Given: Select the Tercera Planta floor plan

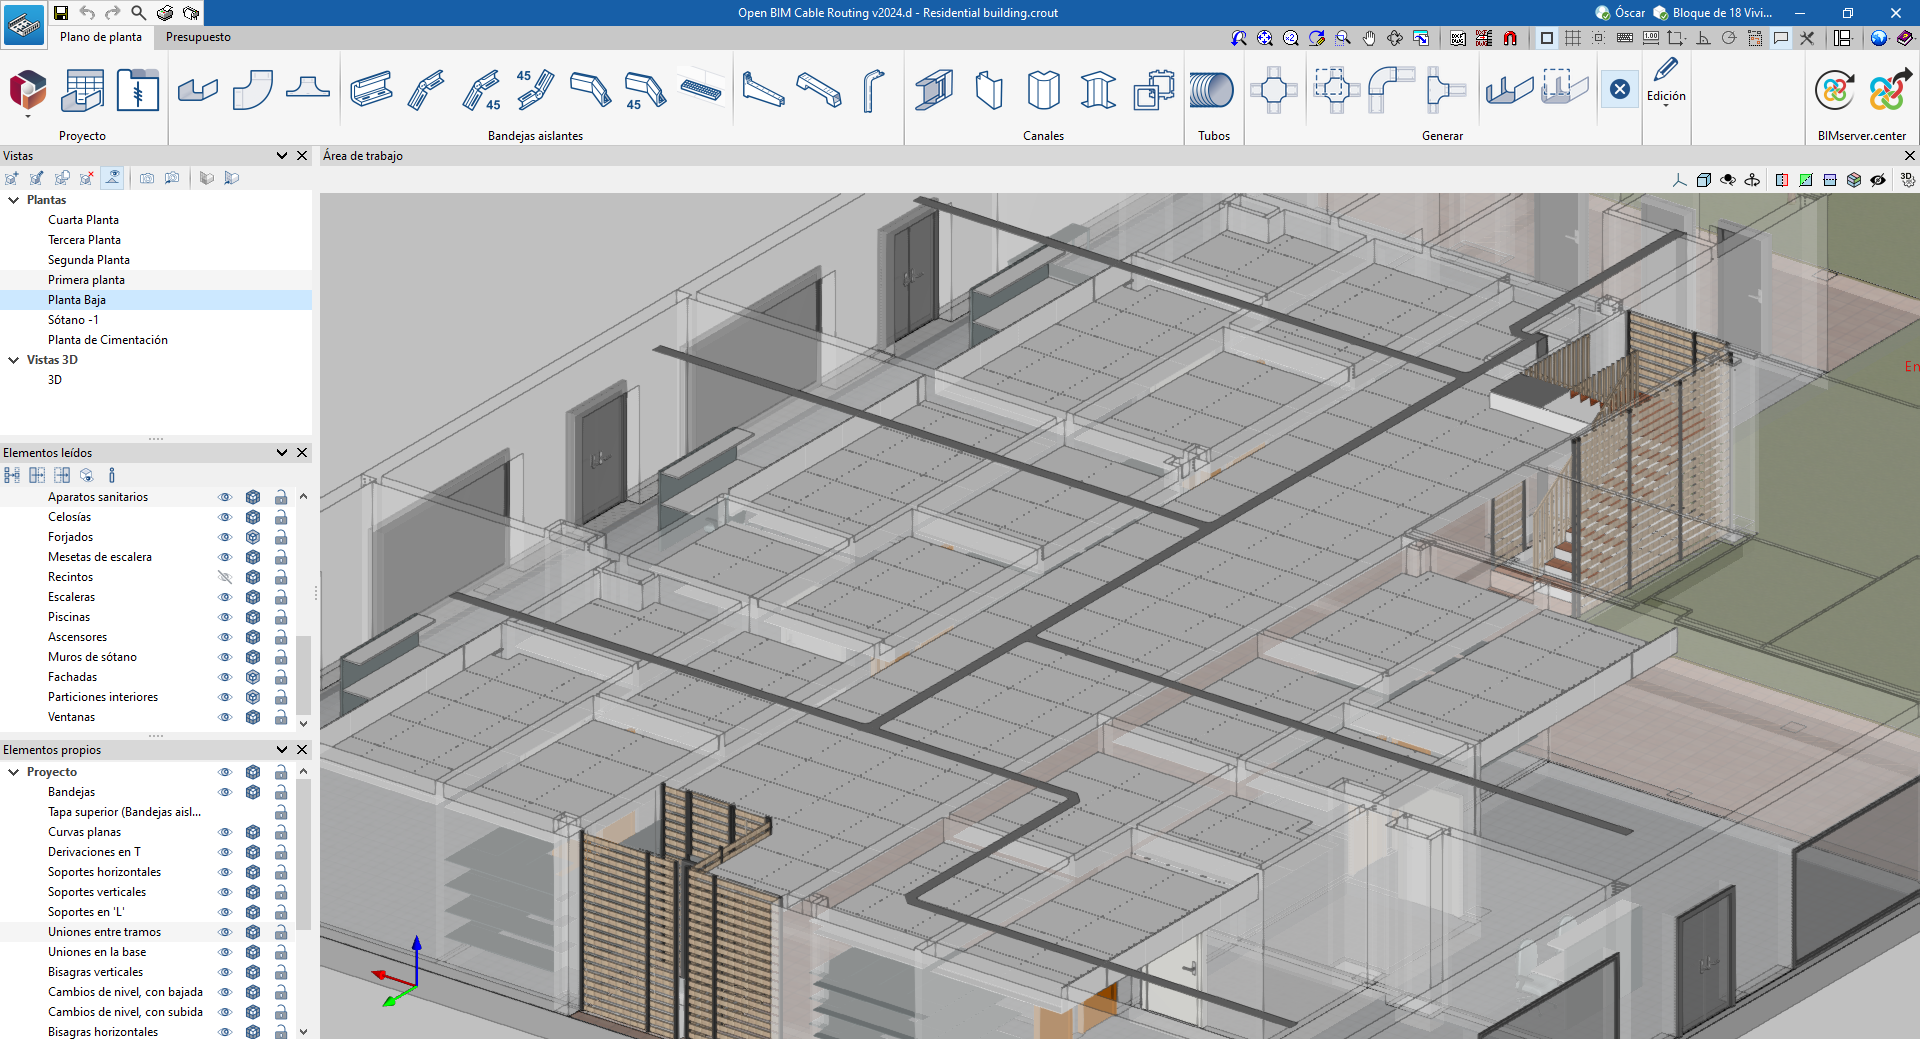Looking at the screenshot, I should pos(84,239).
